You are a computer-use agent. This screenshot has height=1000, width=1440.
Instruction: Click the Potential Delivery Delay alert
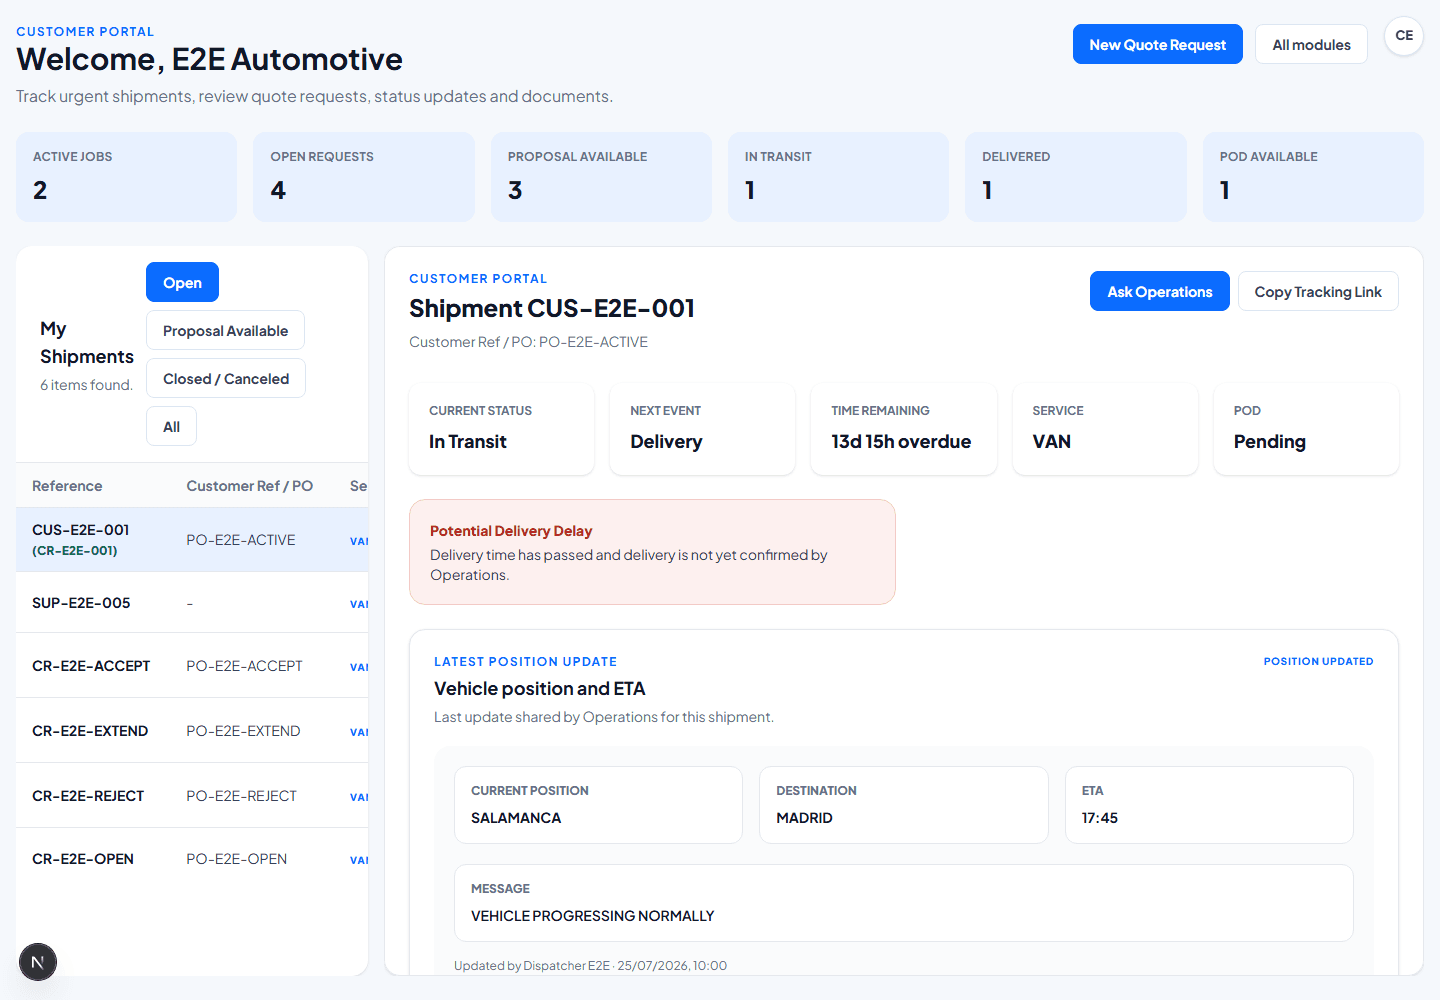coord(652,552)
